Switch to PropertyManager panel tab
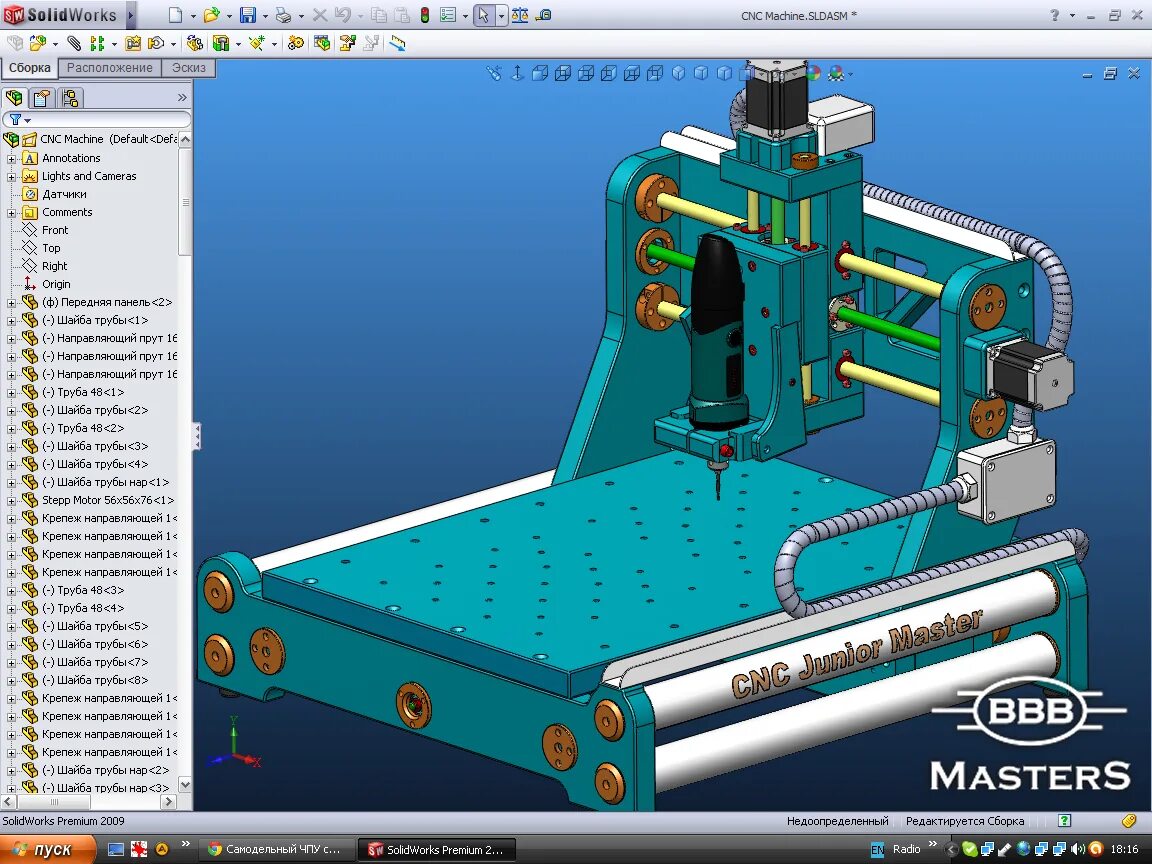Image resolution: width=1152 pixels, height=864 pixels. tap(42, 97)
